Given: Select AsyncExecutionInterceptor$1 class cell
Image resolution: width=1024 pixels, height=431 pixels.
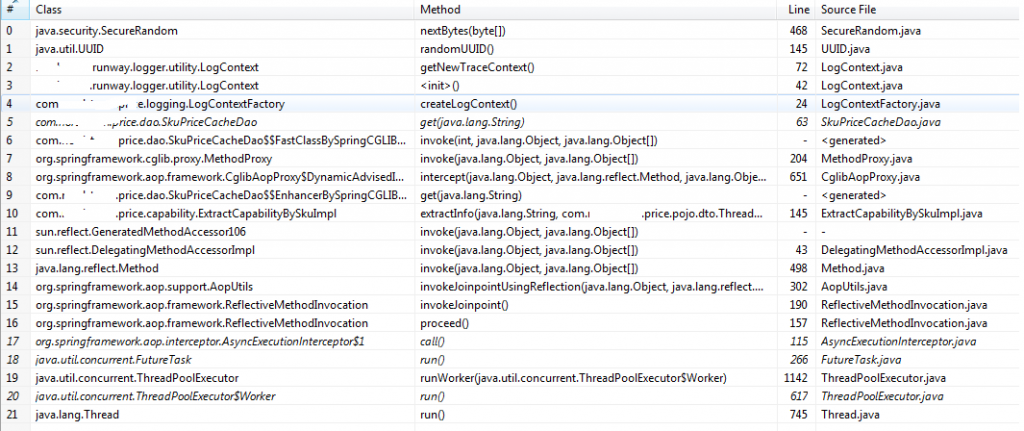Looking at the screenshot, I should coord(200,342).
